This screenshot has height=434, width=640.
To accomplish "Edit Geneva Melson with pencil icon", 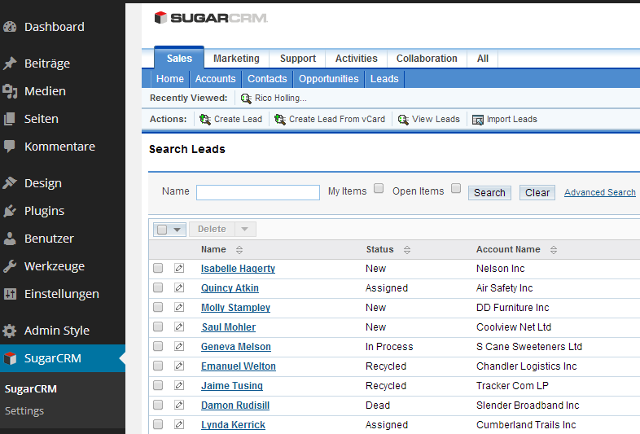I will (x=179, y=347).
